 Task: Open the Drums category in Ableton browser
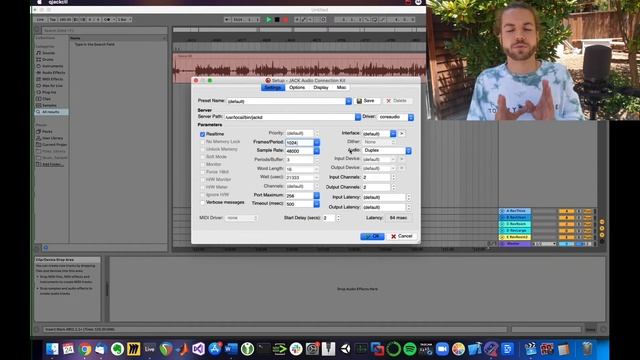click(47, 60)
